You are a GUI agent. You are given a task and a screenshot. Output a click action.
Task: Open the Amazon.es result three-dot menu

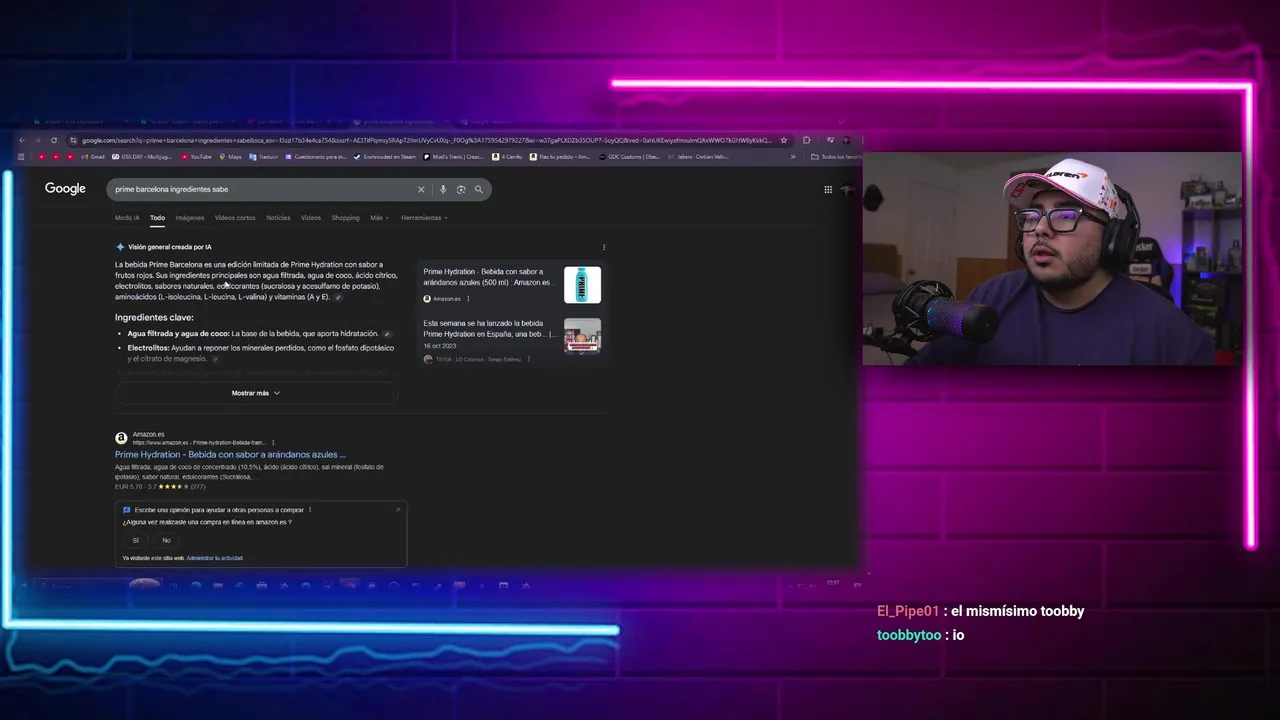[x=273, y=442]
